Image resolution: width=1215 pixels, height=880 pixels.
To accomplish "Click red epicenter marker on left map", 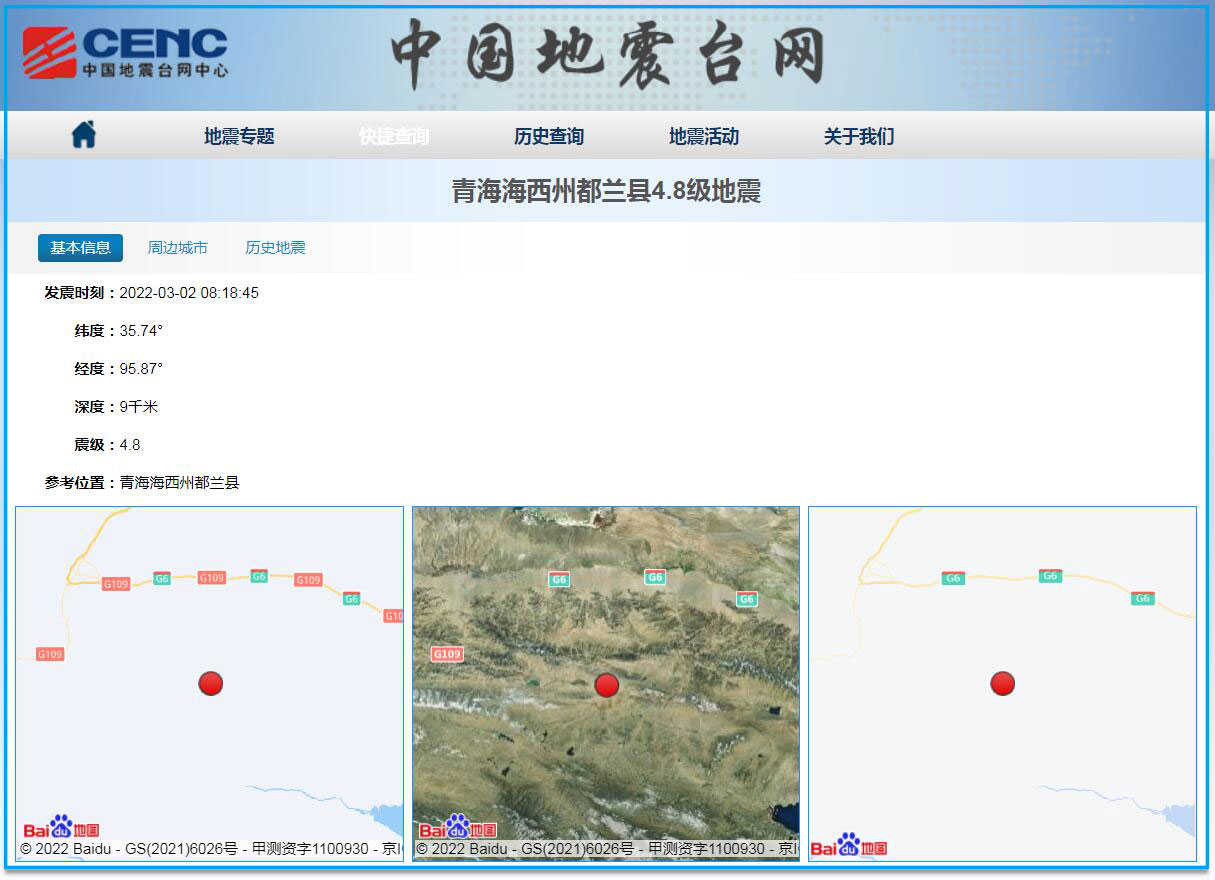I will [210, 684].
